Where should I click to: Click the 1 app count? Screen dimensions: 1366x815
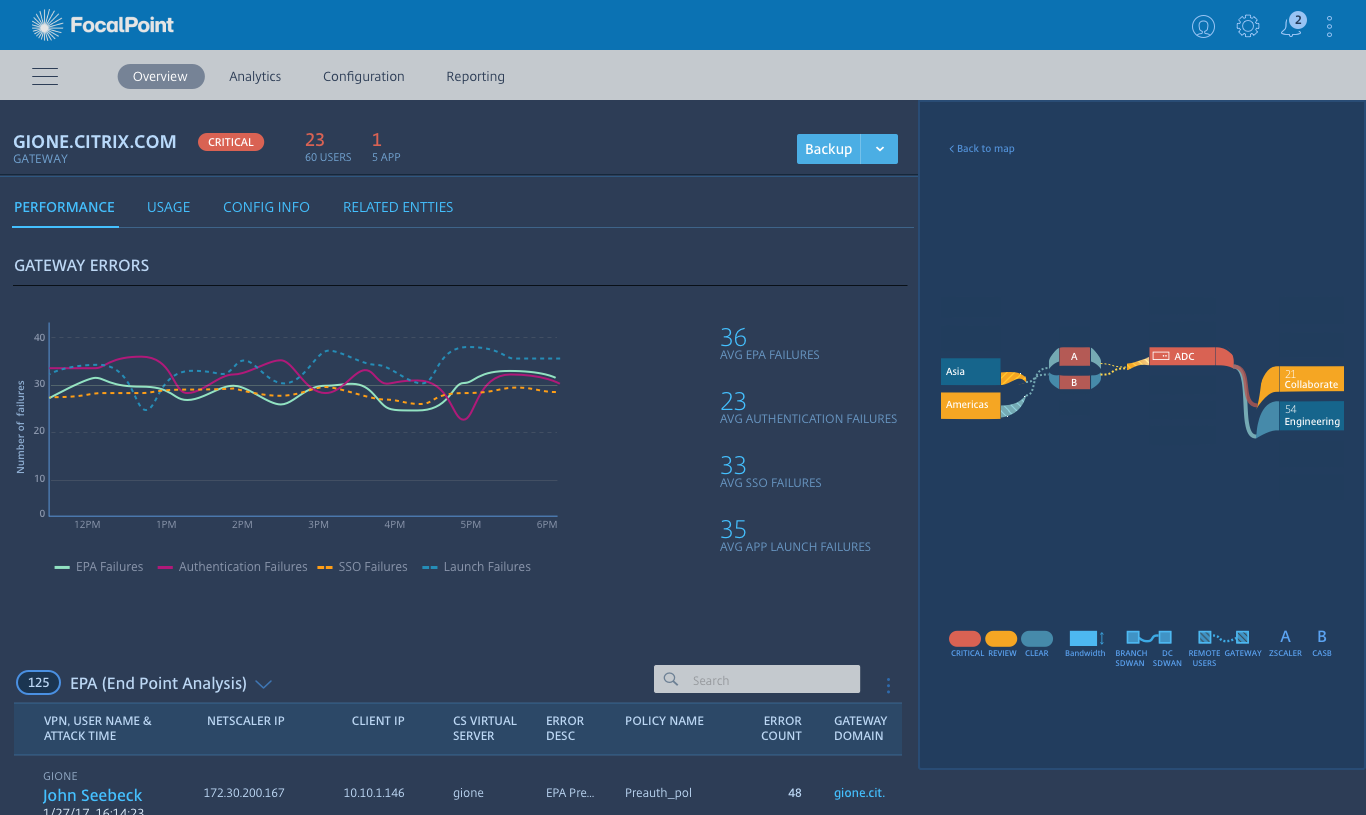tap(377, 140)
